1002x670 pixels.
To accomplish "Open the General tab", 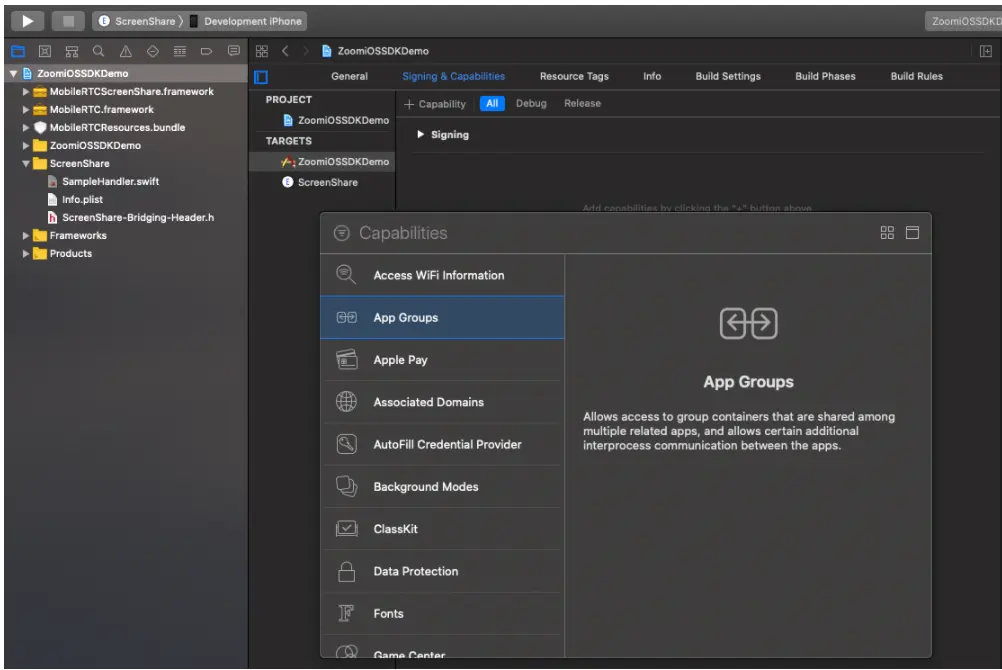I will click(x=349, y=77).
